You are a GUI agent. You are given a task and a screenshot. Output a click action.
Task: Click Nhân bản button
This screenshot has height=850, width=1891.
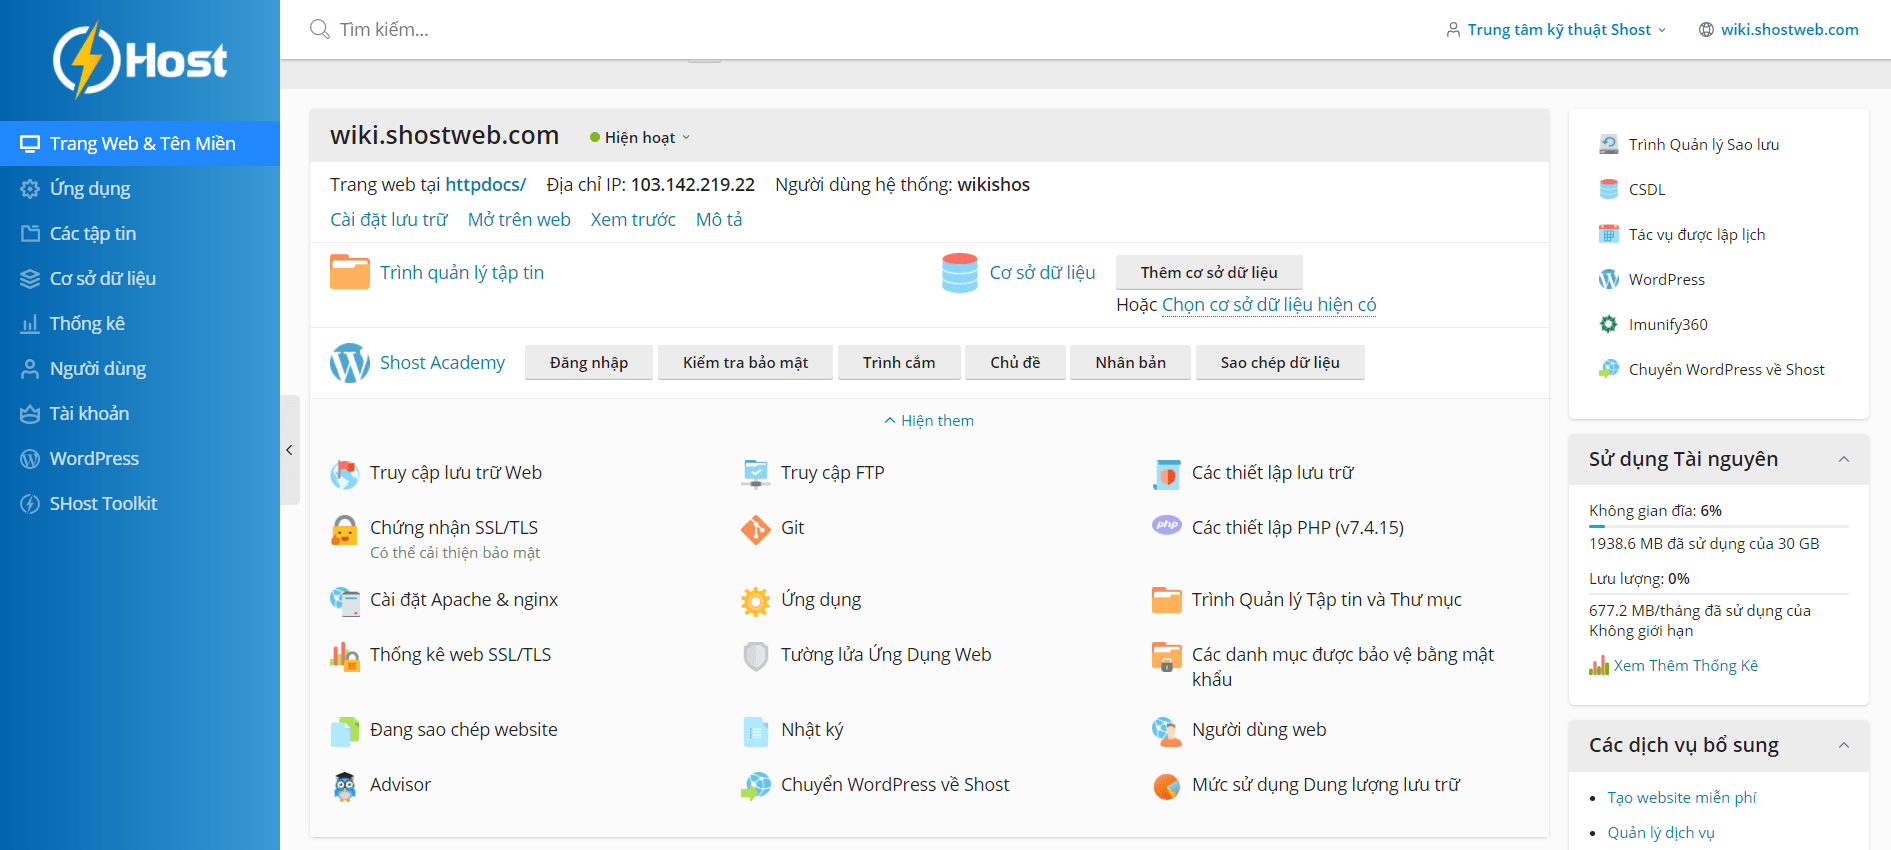pyautogui.click(x=1130, y=363)
